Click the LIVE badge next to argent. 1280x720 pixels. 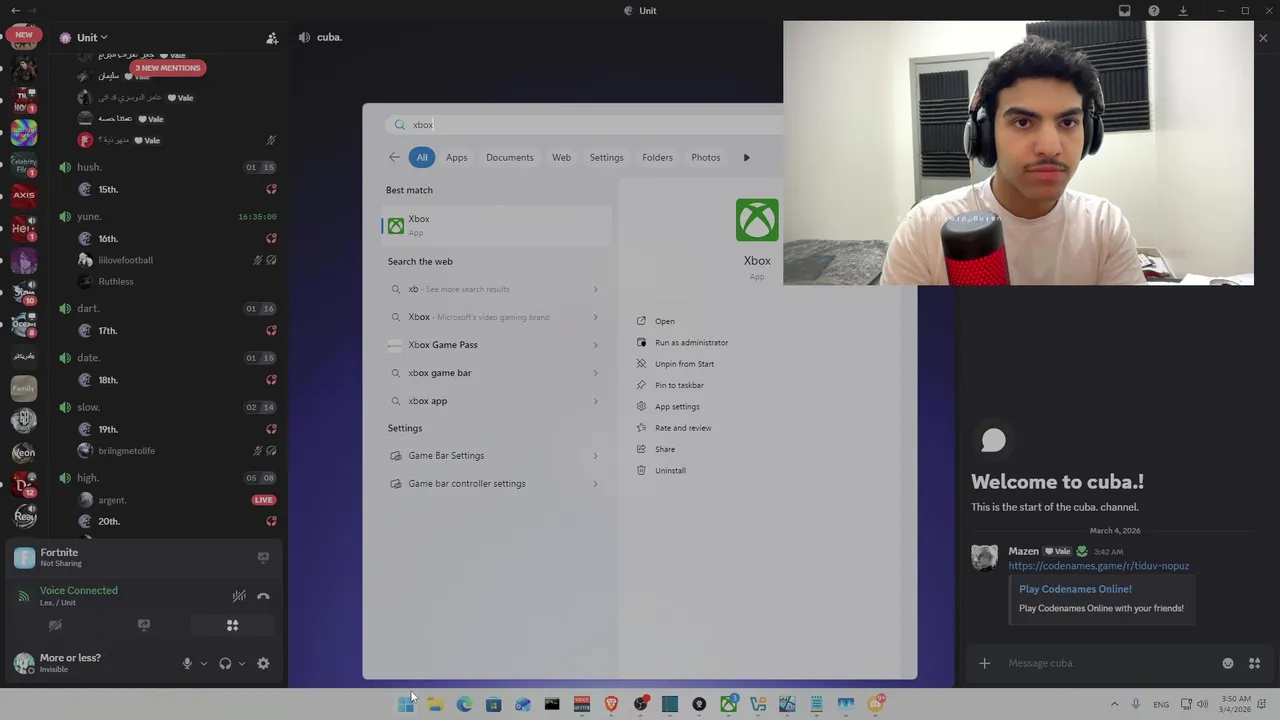[264, 500]
